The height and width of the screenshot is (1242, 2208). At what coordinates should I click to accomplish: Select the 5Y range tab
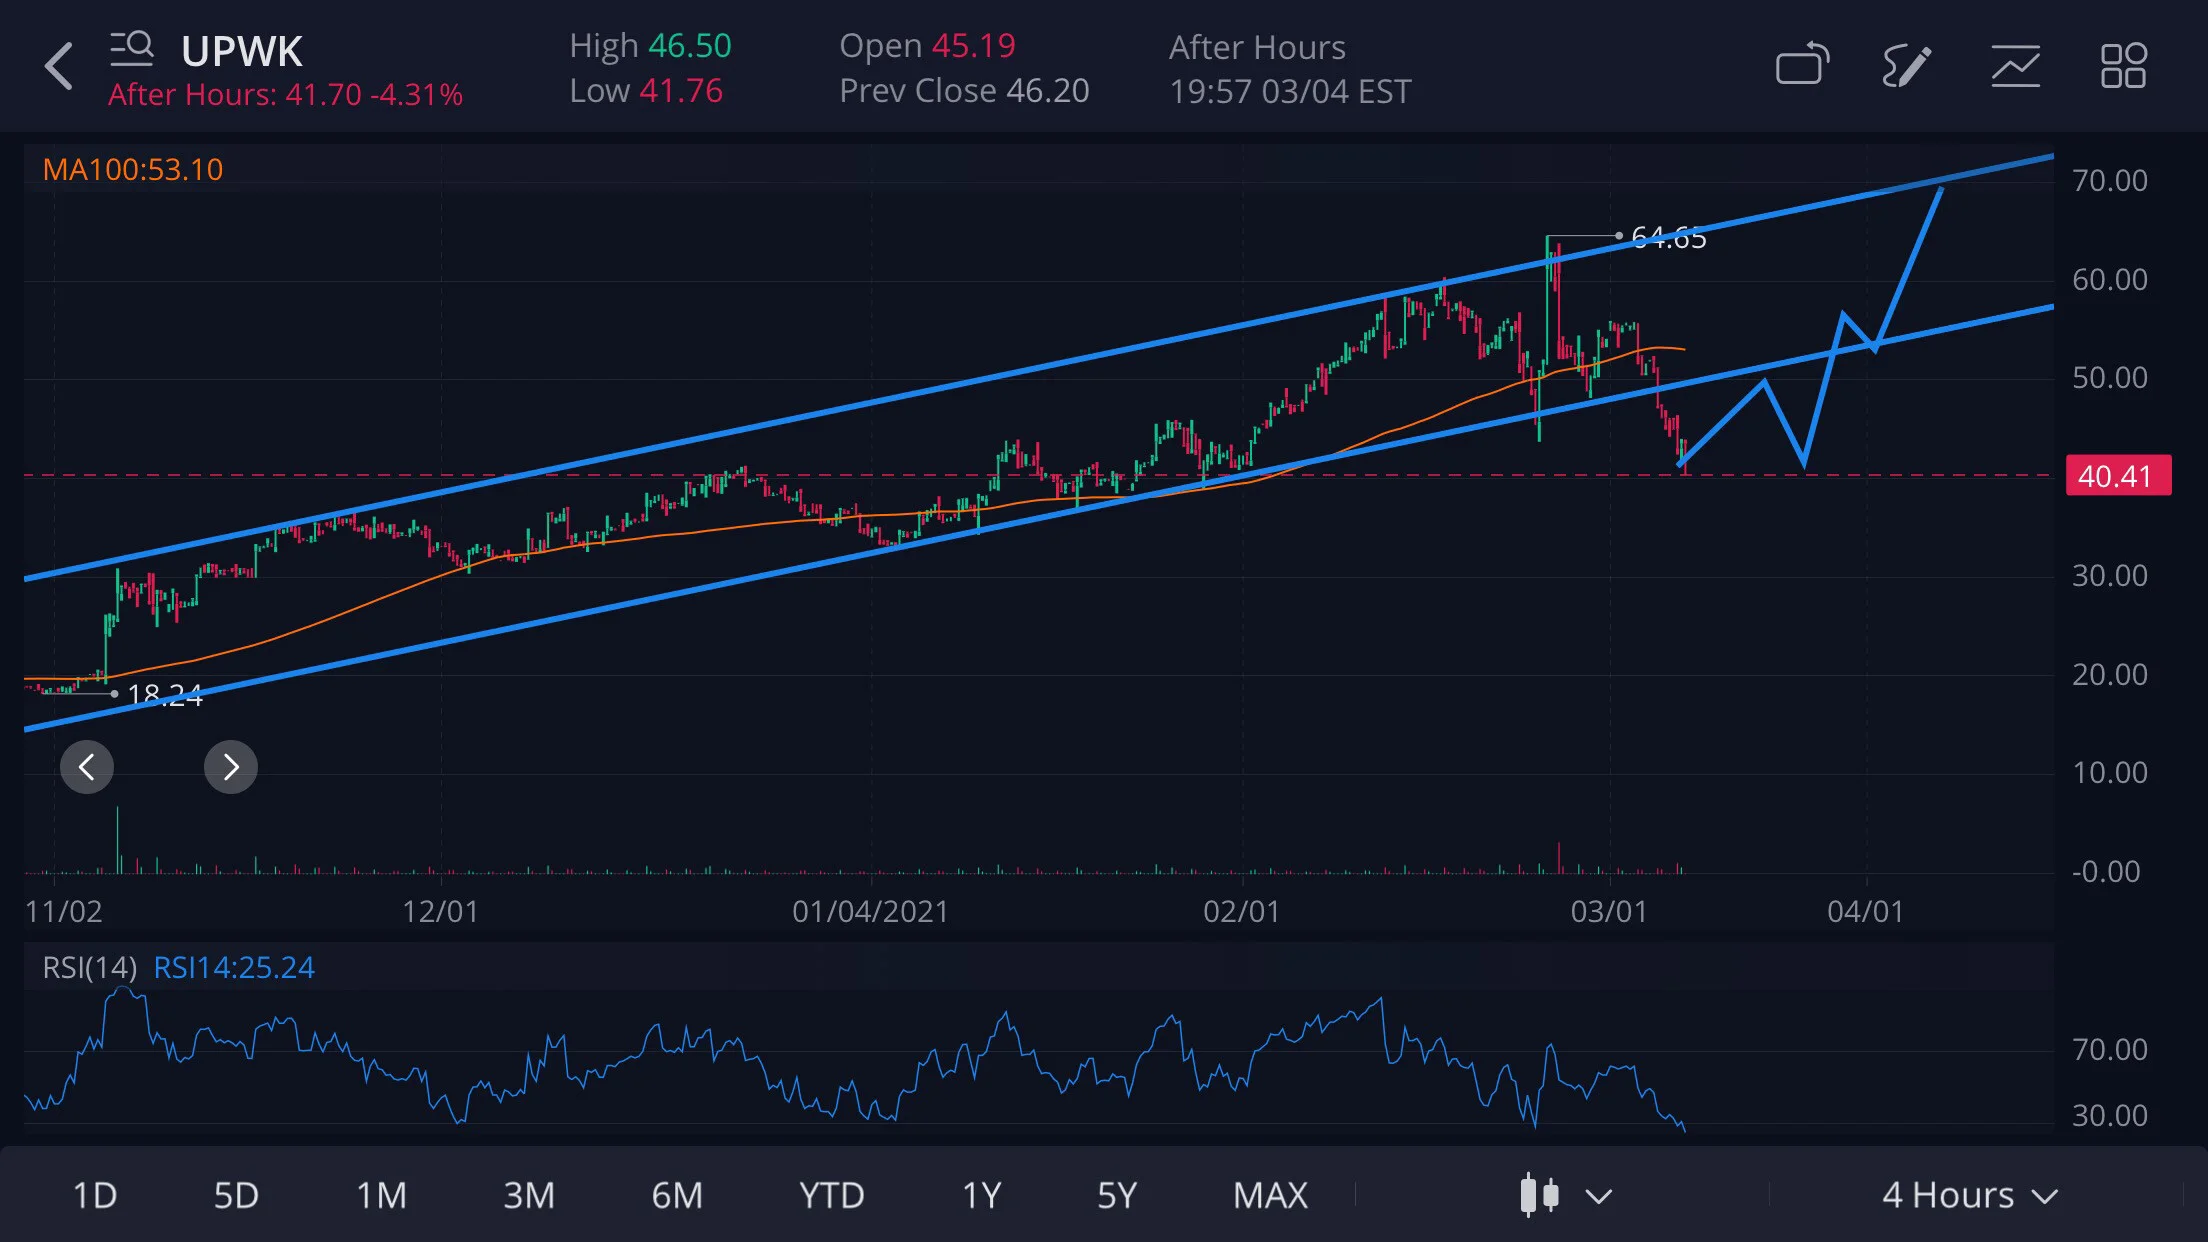coord(1116,1195)
